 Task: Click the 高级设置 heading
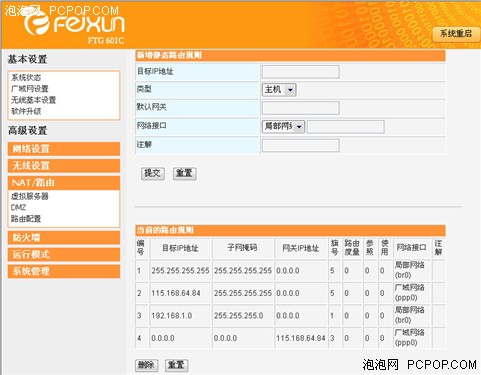[27, 130]
